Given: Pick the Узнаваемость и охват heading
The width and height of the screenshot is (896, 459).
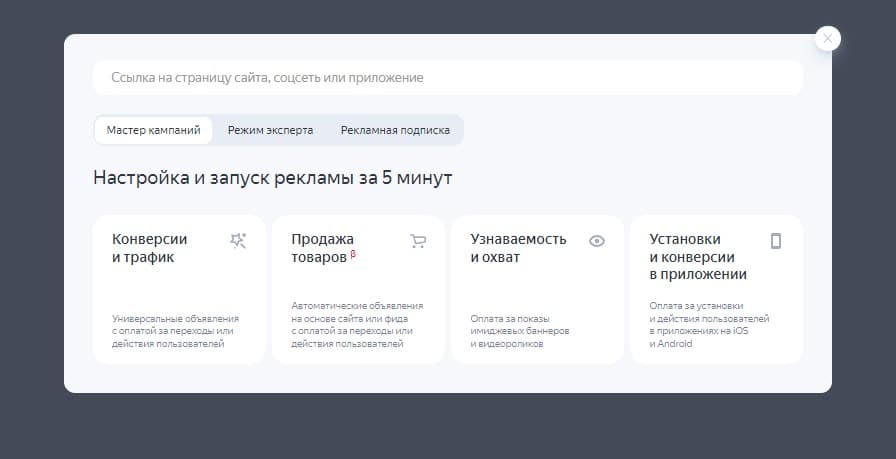Looking at the screenshot, I should click(518, 248).
